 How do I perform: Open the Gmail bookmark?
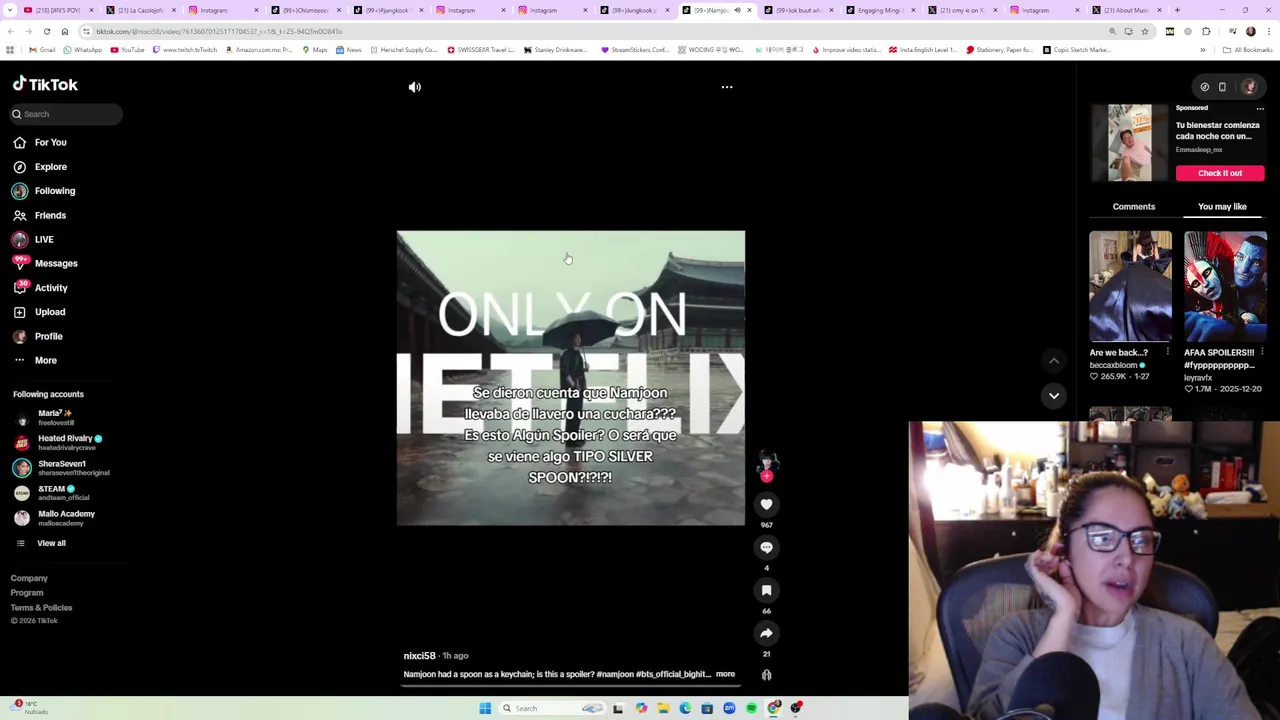[x=42, y=50]
